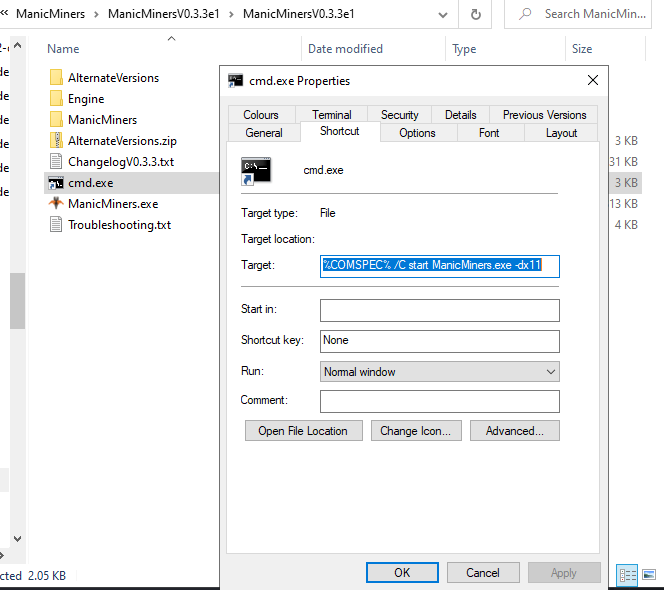Click the cmd.exe shortcut icon in file list
The width and height of the screenshot is (664, 590).
point(56,183)
